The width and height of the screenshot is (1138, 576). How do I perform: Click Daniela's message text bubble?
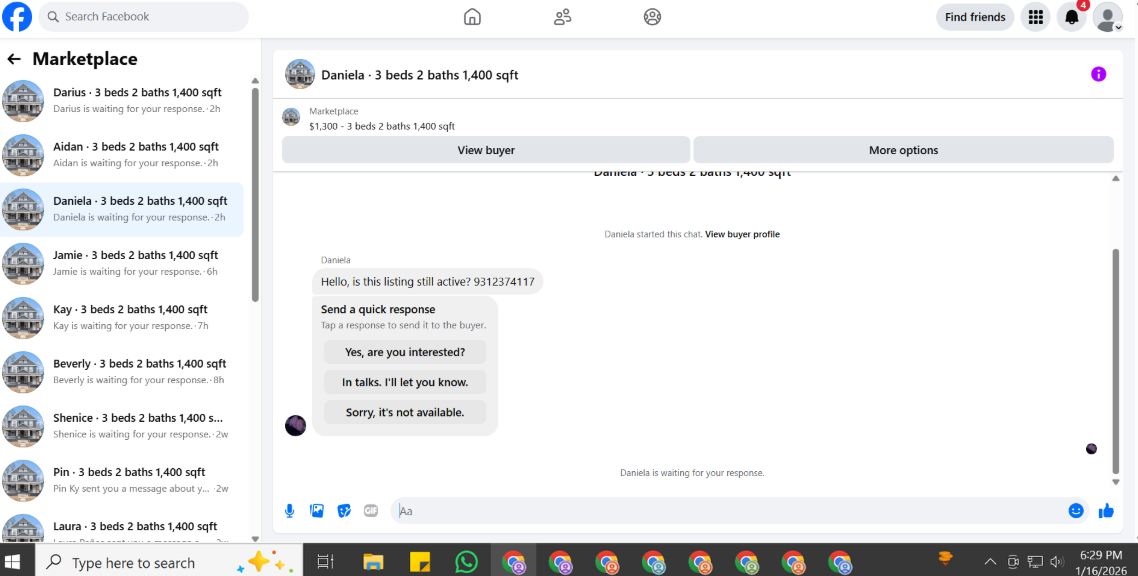427,281
